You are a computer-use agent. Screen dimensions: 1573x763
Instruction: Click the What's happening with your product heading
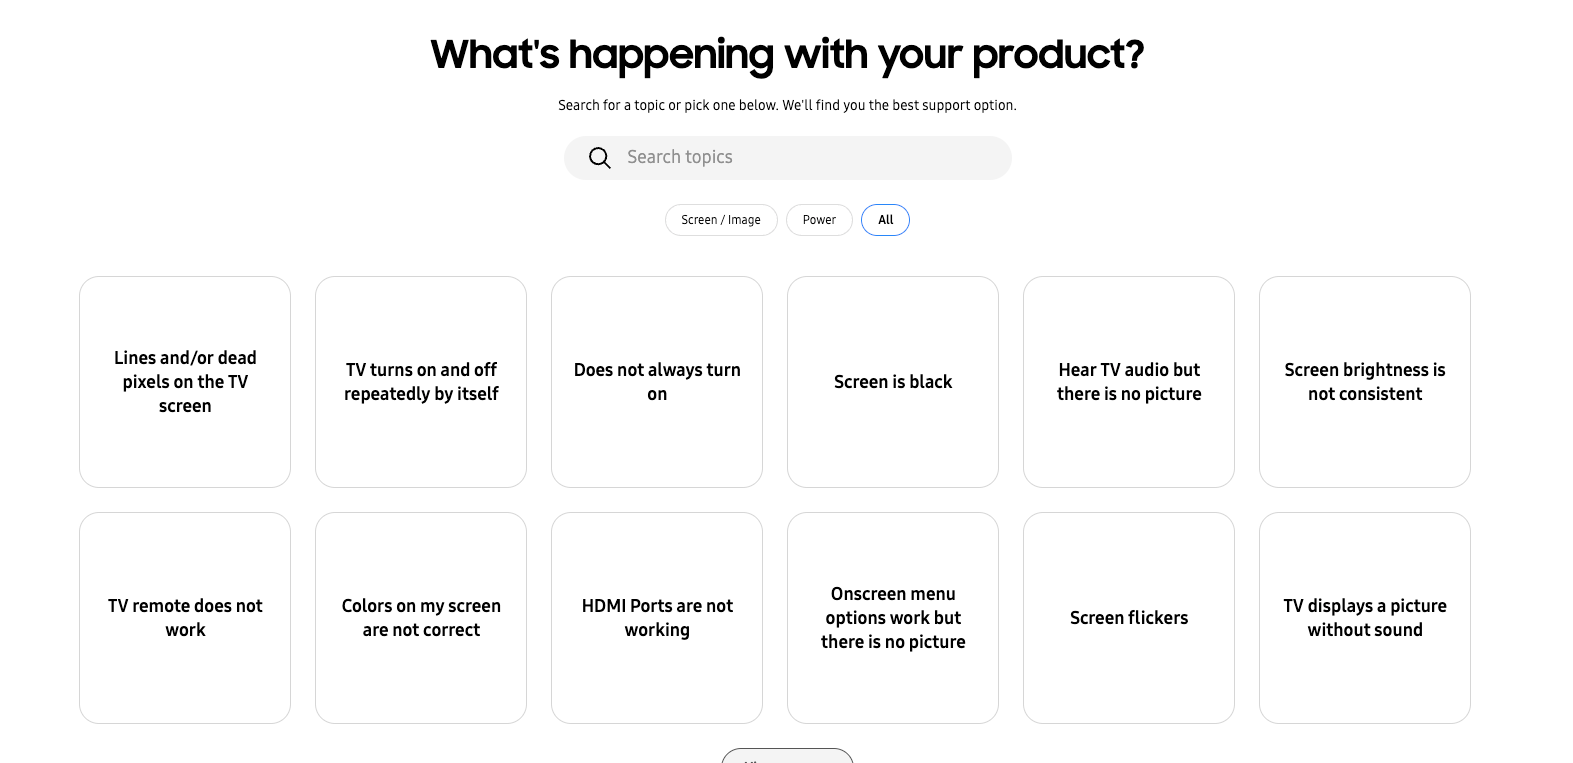pyautogui.click(x=787, y=54)
